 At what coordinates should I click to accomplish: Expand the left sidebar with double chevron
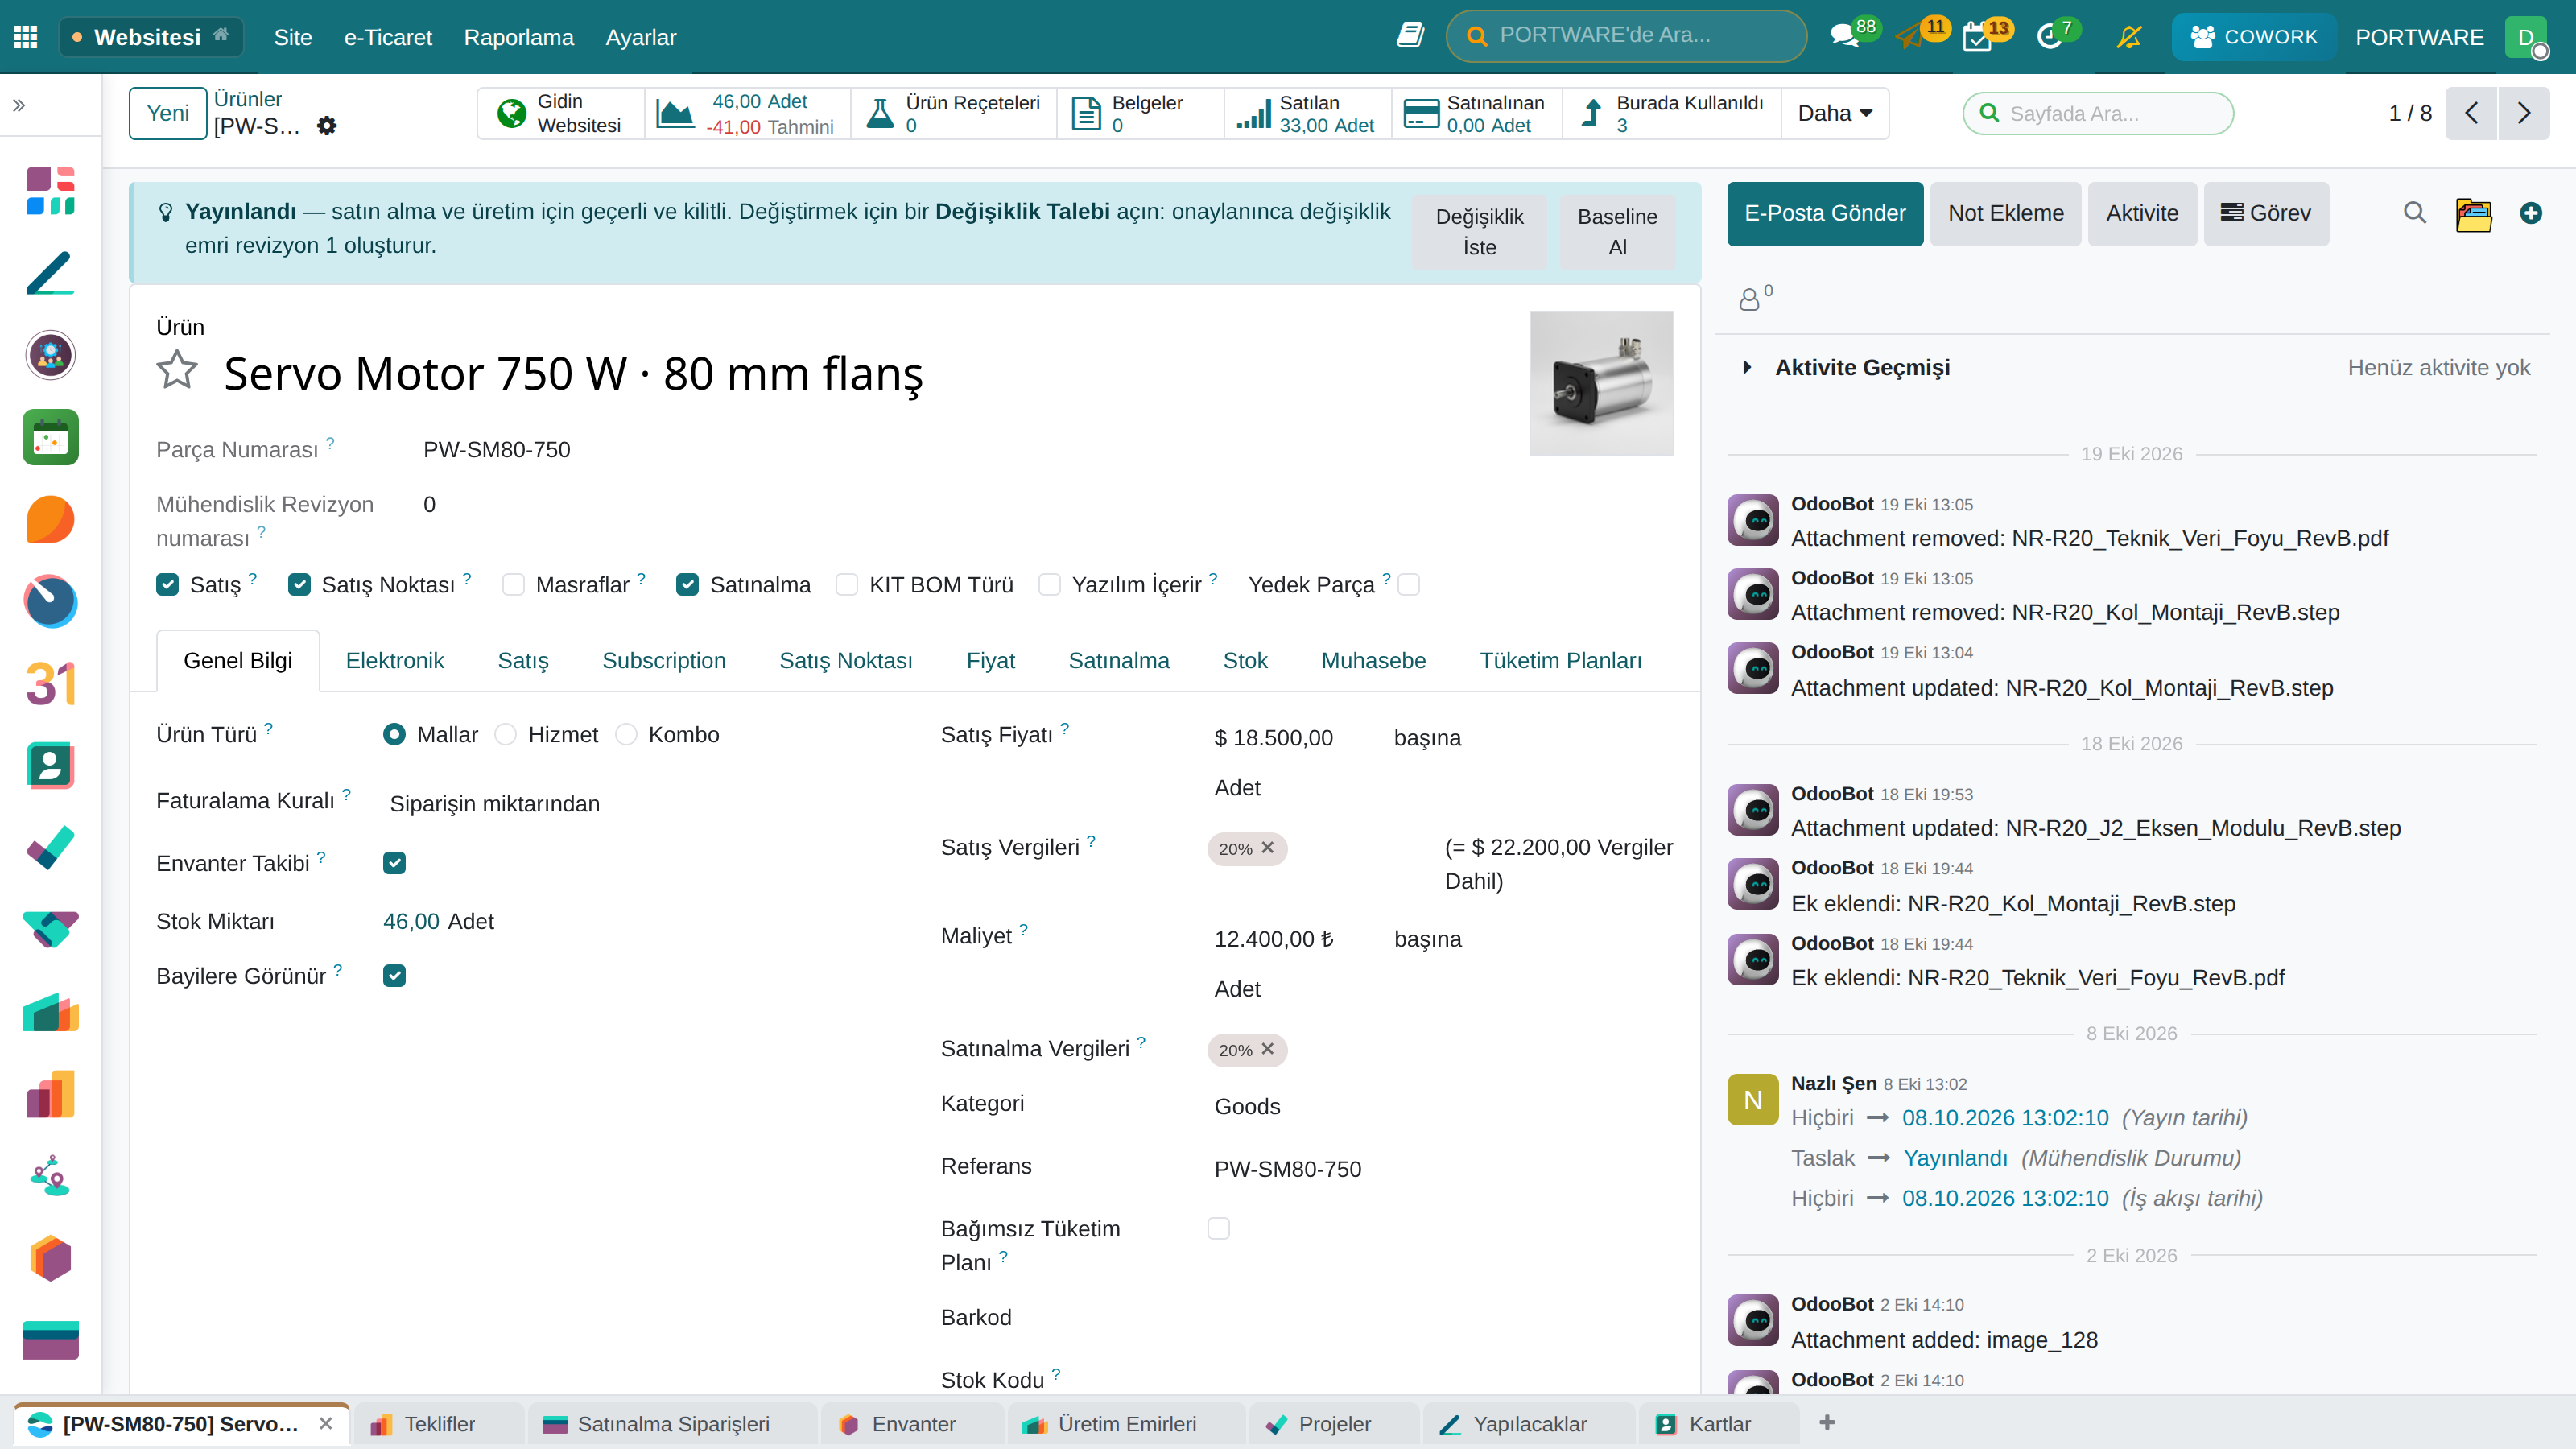(x=19, y=105)
